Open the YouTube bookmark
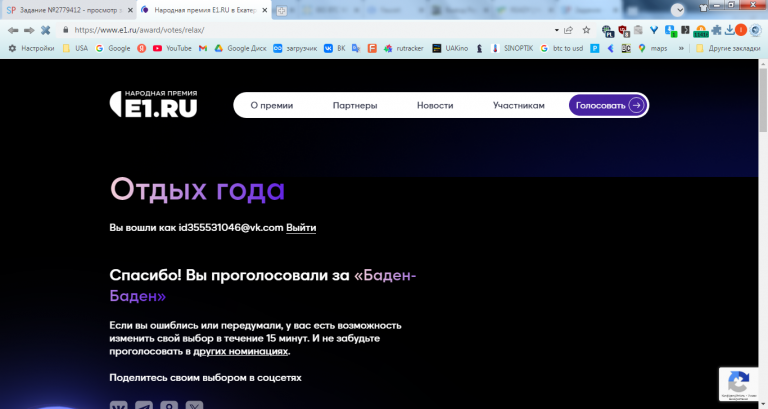 point(172,48)
